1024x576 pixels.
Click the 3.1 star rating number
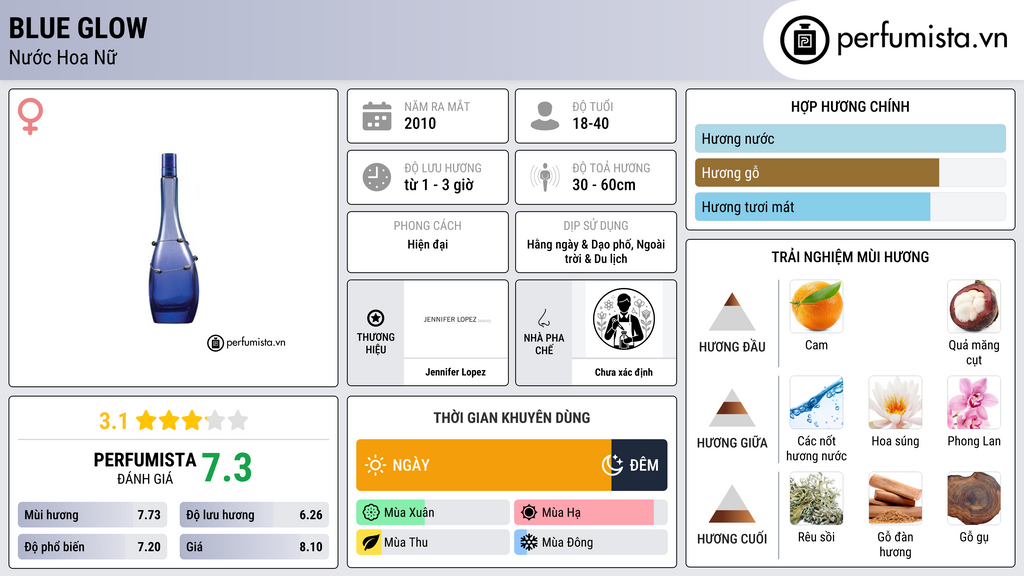pos(113,421)
